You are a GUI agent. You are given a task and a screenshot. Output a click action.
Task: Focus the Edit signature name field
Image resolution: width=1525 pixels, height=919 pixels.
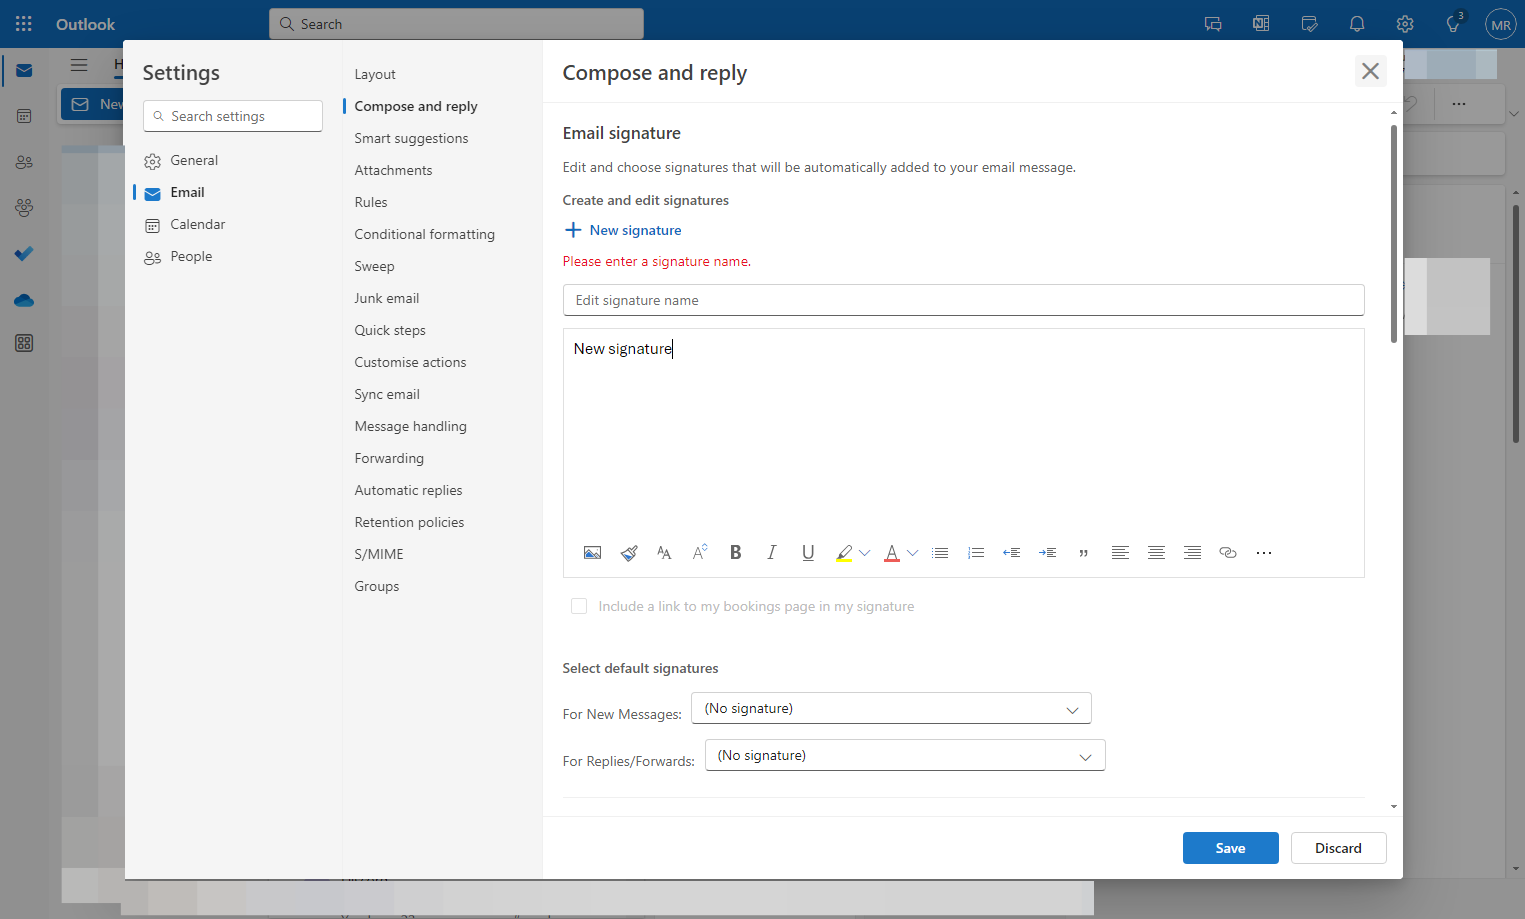click(x=963, y=300)
